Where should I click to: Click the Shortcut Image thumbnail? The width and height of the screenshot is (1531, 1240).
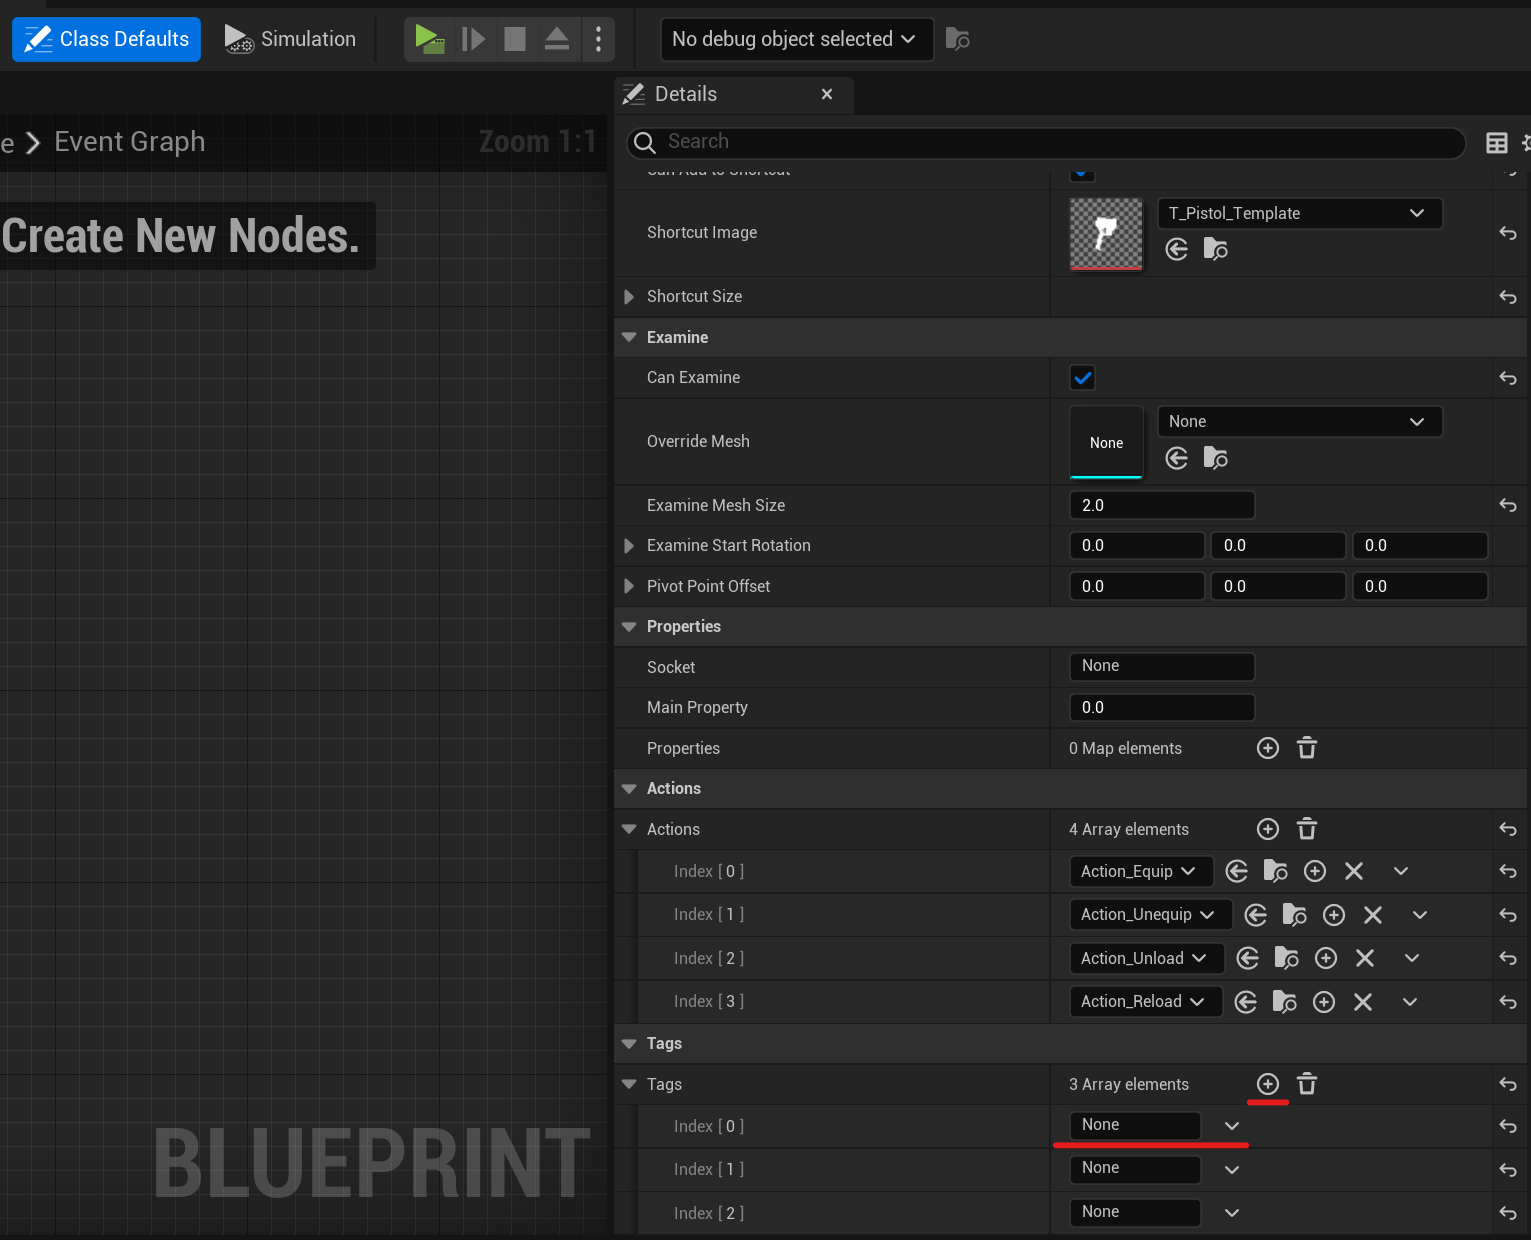1106,233
